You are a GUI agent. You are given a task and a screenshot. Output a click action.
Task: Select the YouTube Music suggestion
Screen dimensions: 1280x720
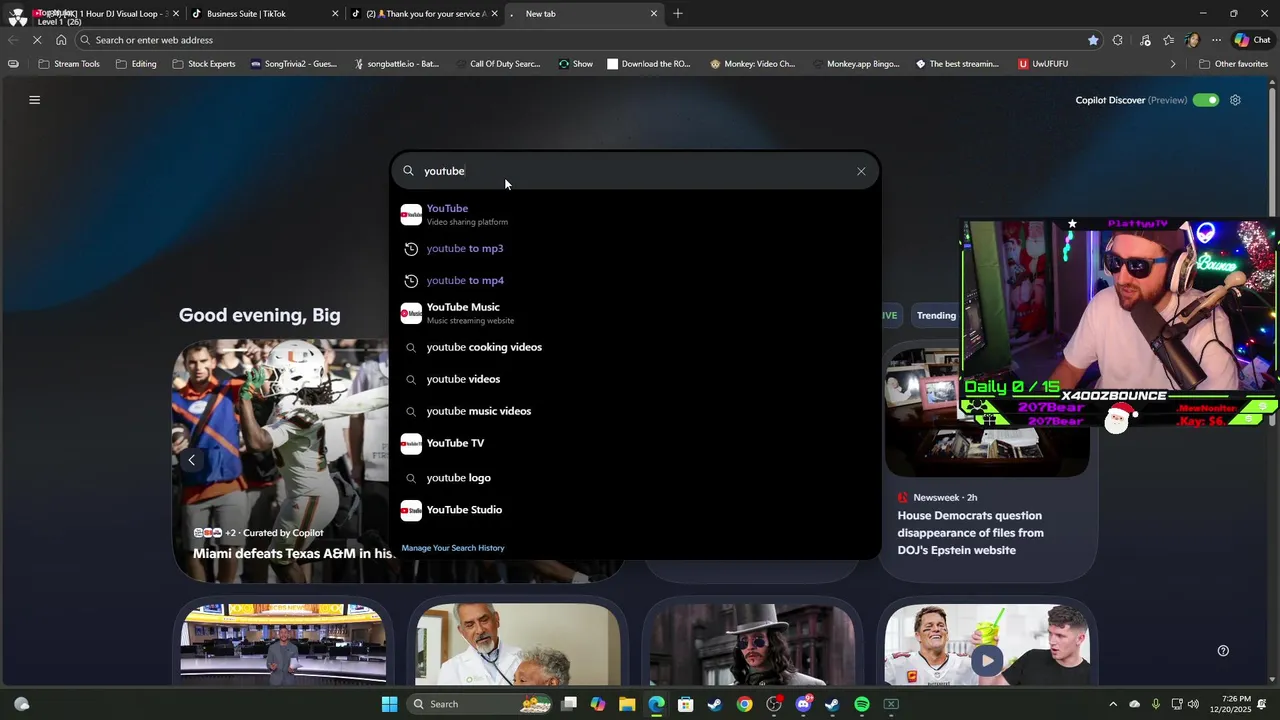[635, 313]
